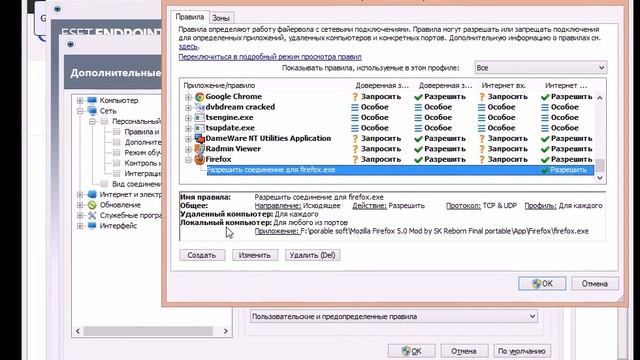Click Google Chrome's trusted zone Запросить status
Screen dimensions: 640x360
(376, 97)
